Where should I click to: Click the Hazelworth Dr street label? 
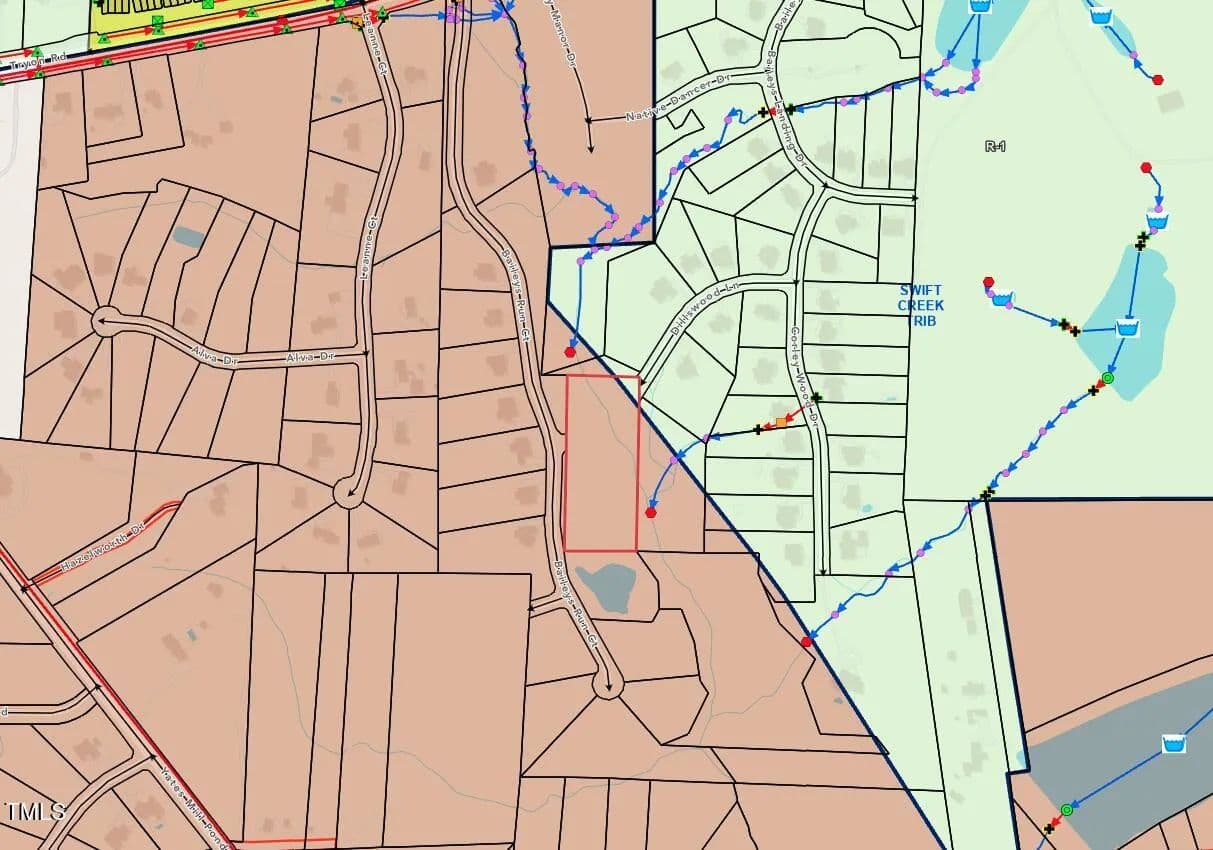[103, 544]
